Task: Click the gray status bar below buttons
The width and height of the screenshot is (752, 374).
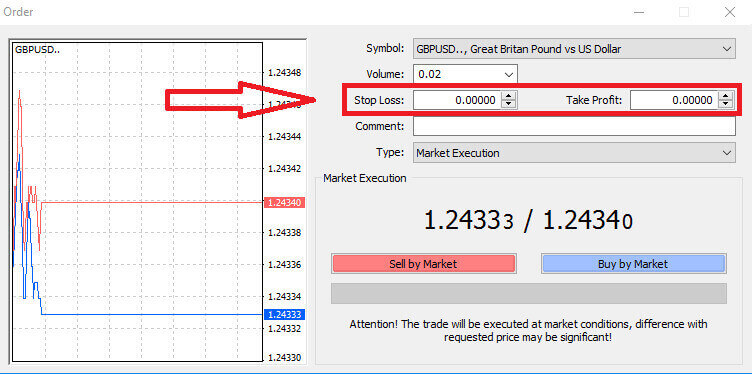Action: pos(529,293)
